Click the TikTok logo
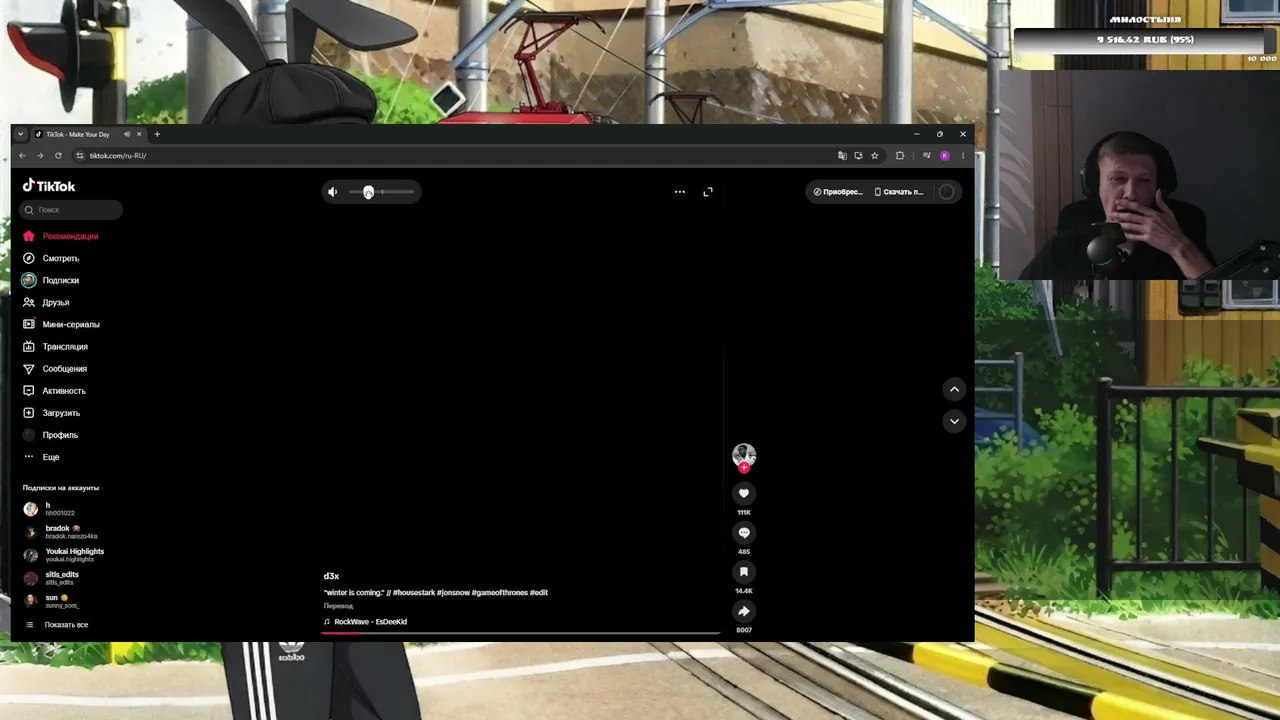This screenshot has width=1280, height=720. [49, 186]
